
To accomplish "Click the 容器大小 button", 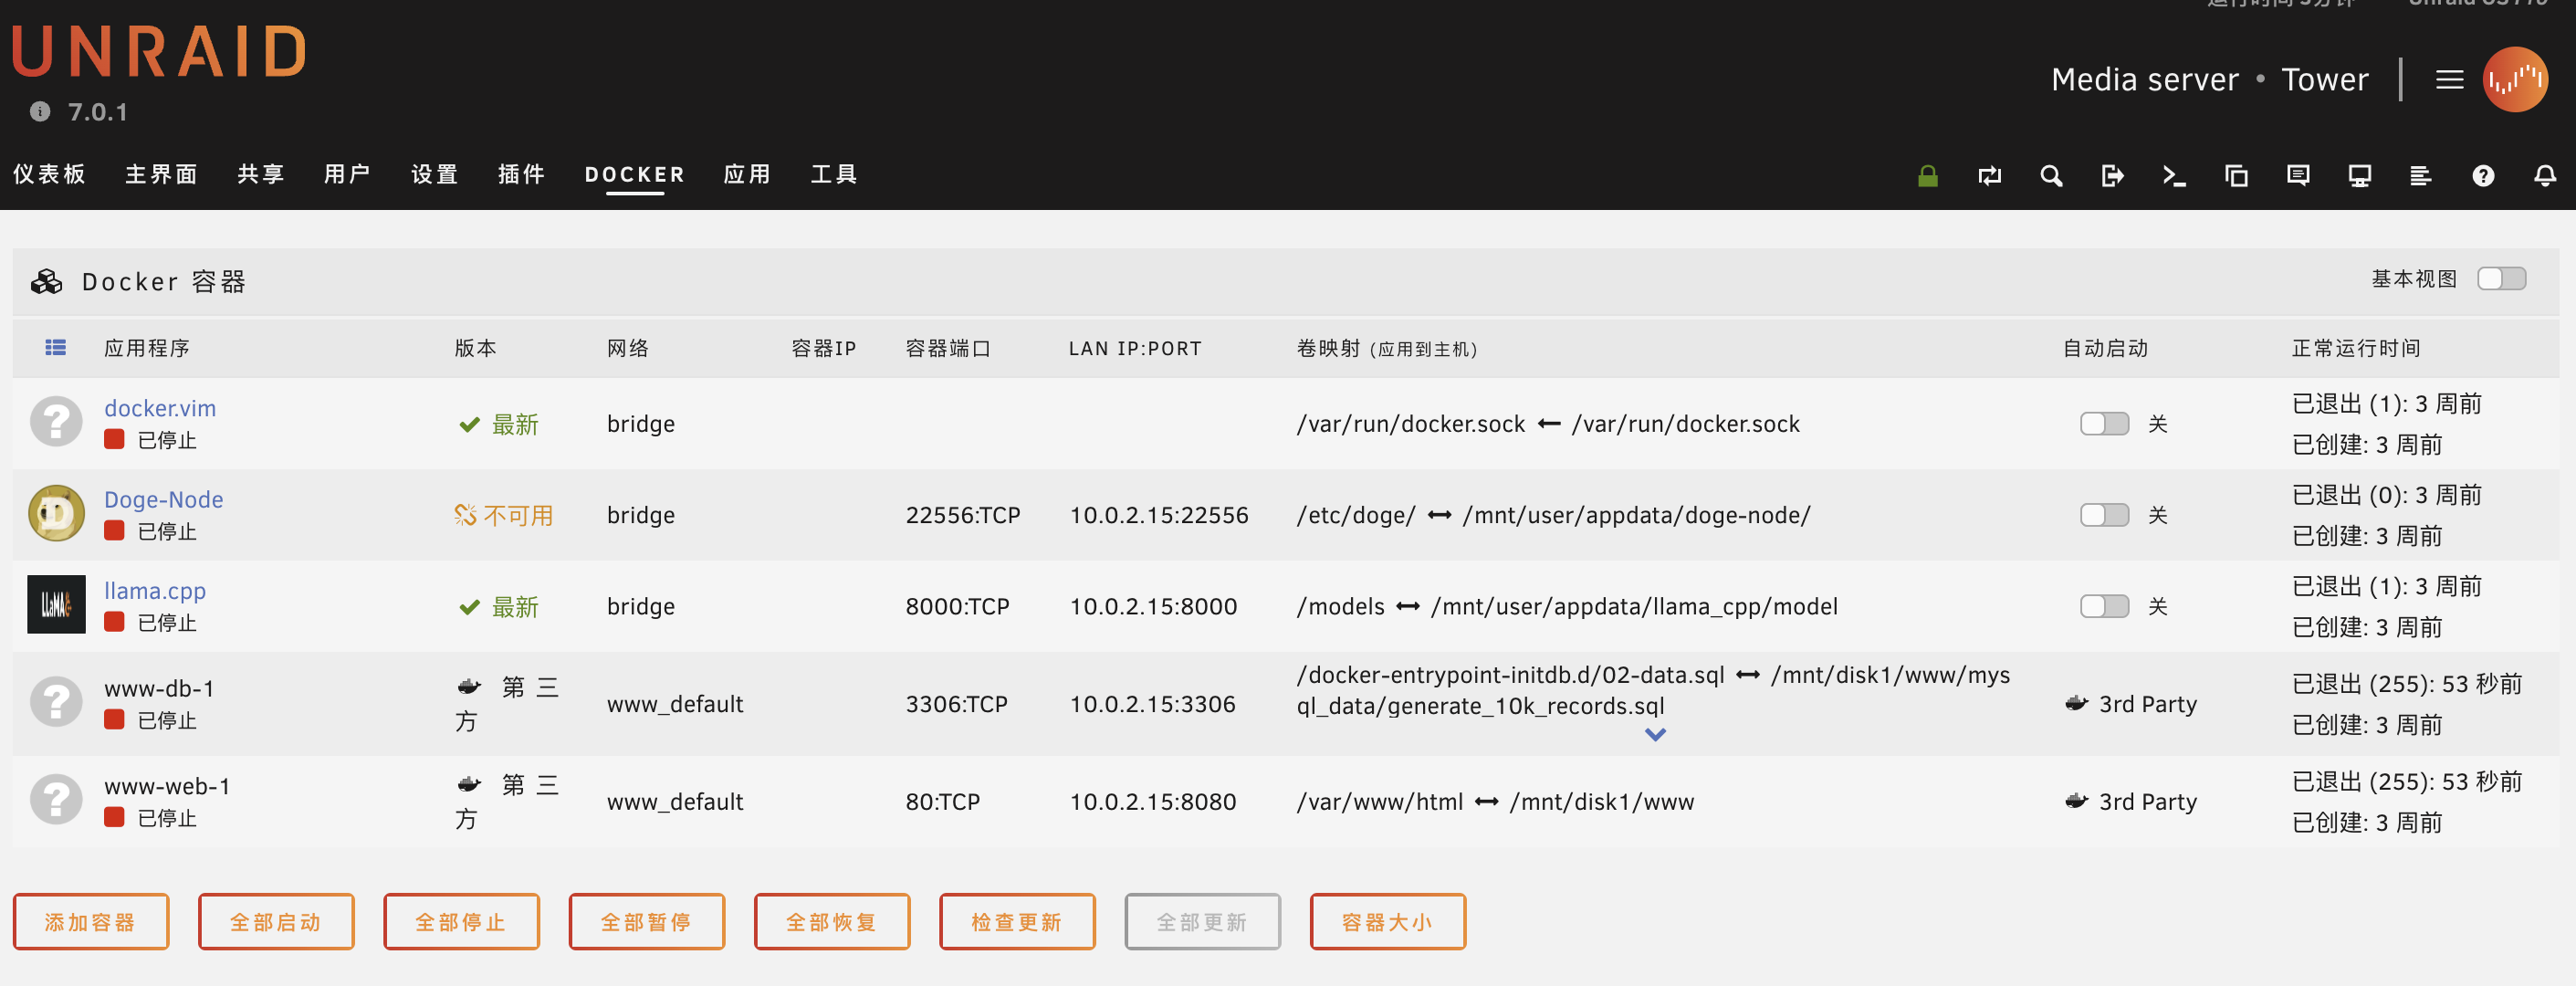I will click(x=1388, y=921).
